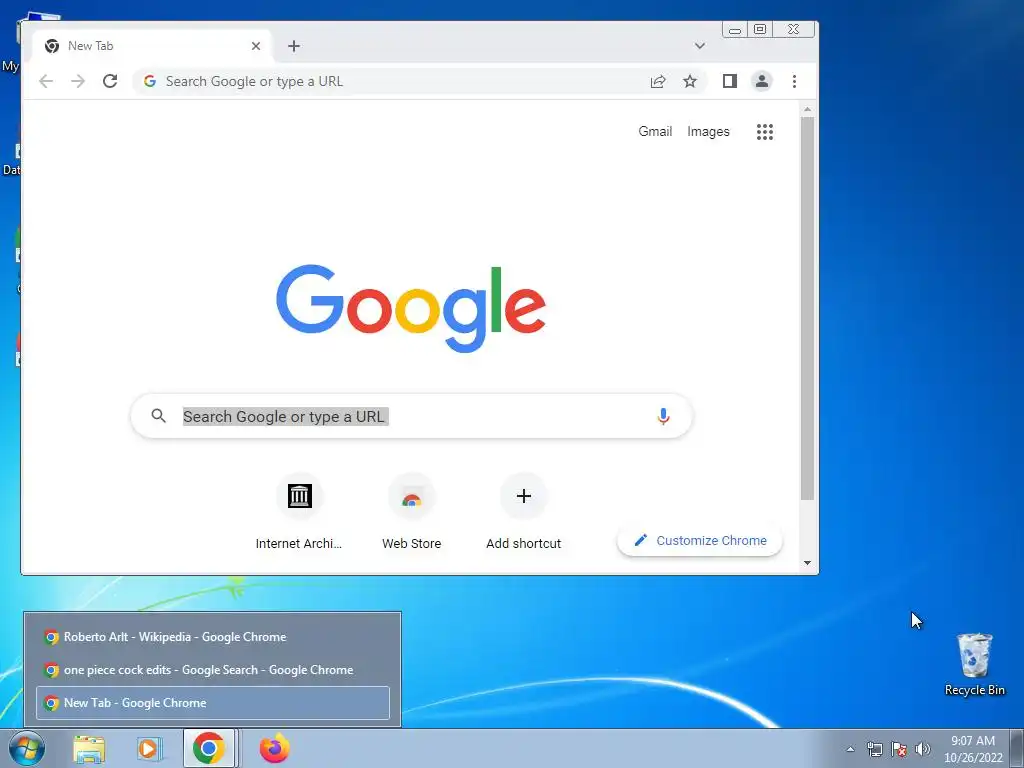Show hidden tray icons arrow
Screen dimensions: 1024x768
(x=850, y=749)
